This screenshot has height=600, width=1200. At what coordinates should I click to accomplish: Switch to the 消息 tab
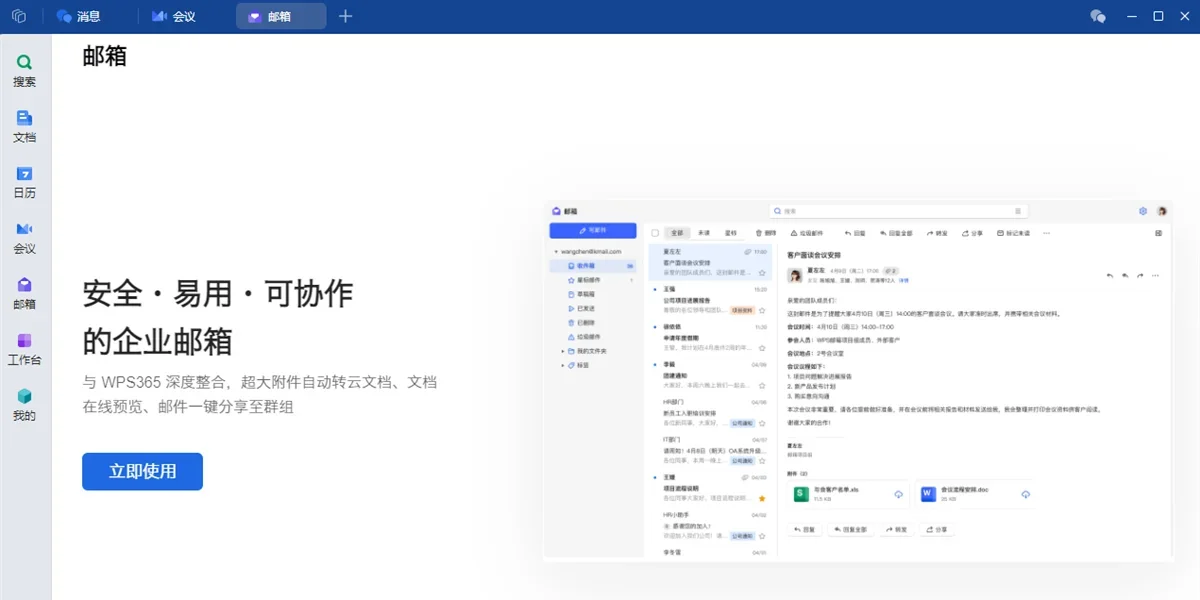tap(79, 16)
